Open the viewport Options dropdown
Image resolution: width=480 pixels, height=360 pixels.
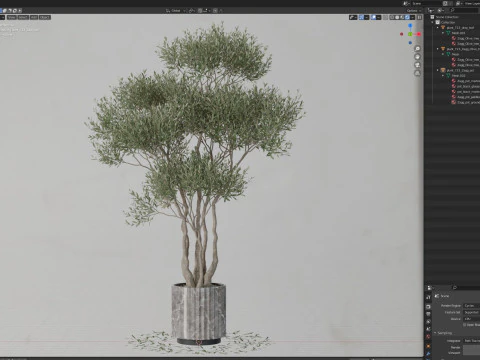[x=413, y=11]
